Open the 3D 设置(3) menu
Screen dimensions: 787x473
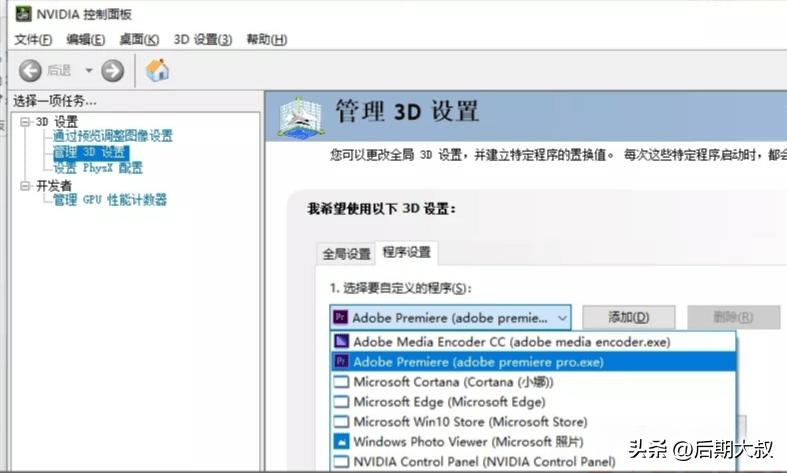203,39
